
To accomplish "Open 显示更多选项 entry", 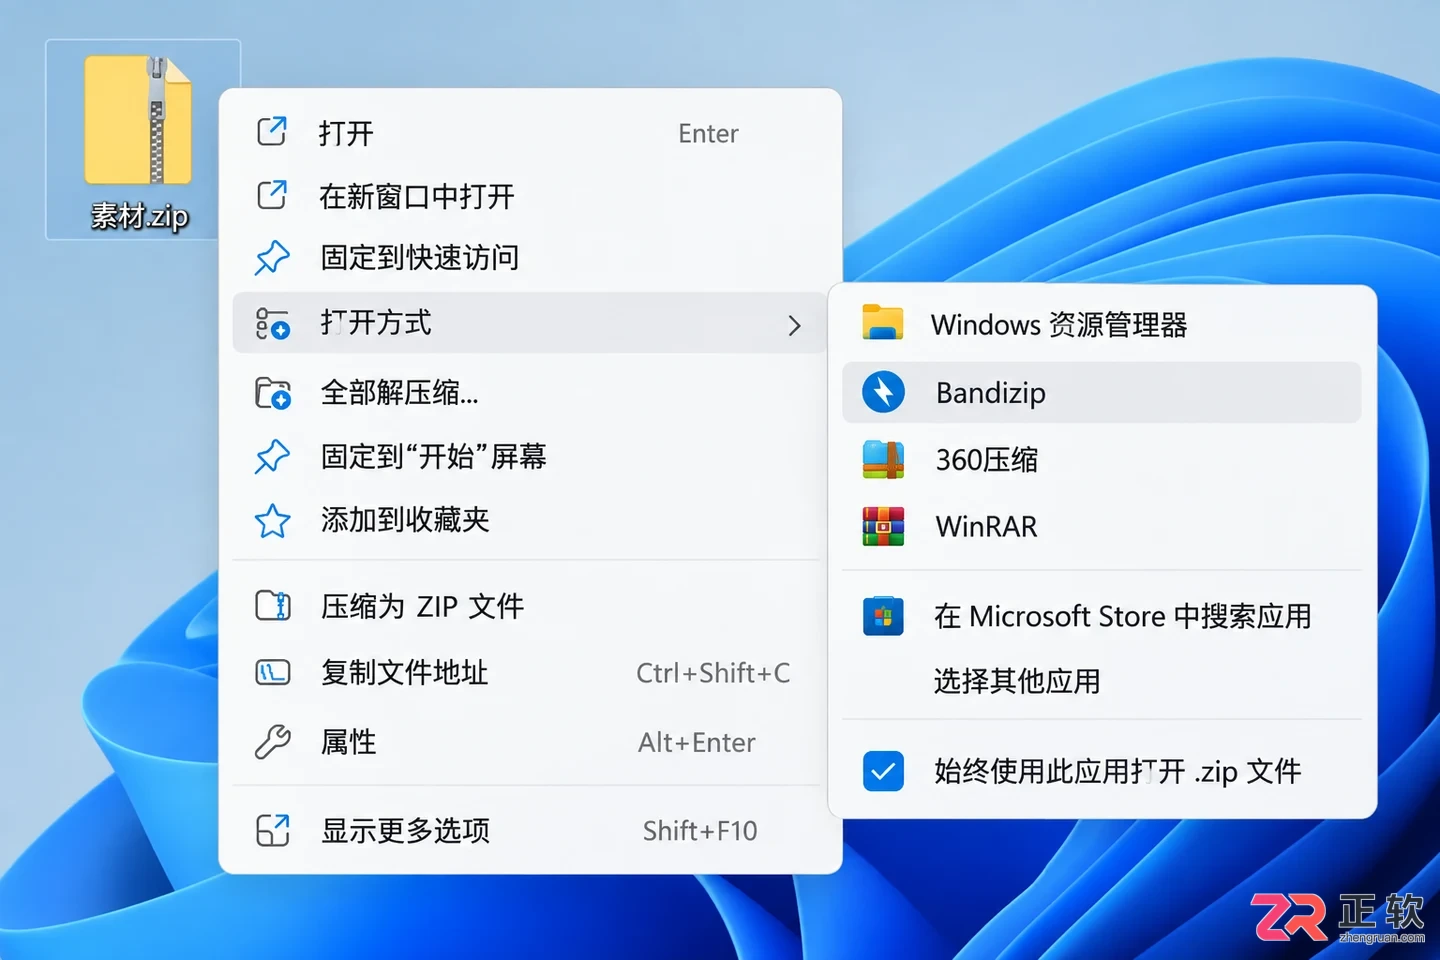I will coord(530,831).
